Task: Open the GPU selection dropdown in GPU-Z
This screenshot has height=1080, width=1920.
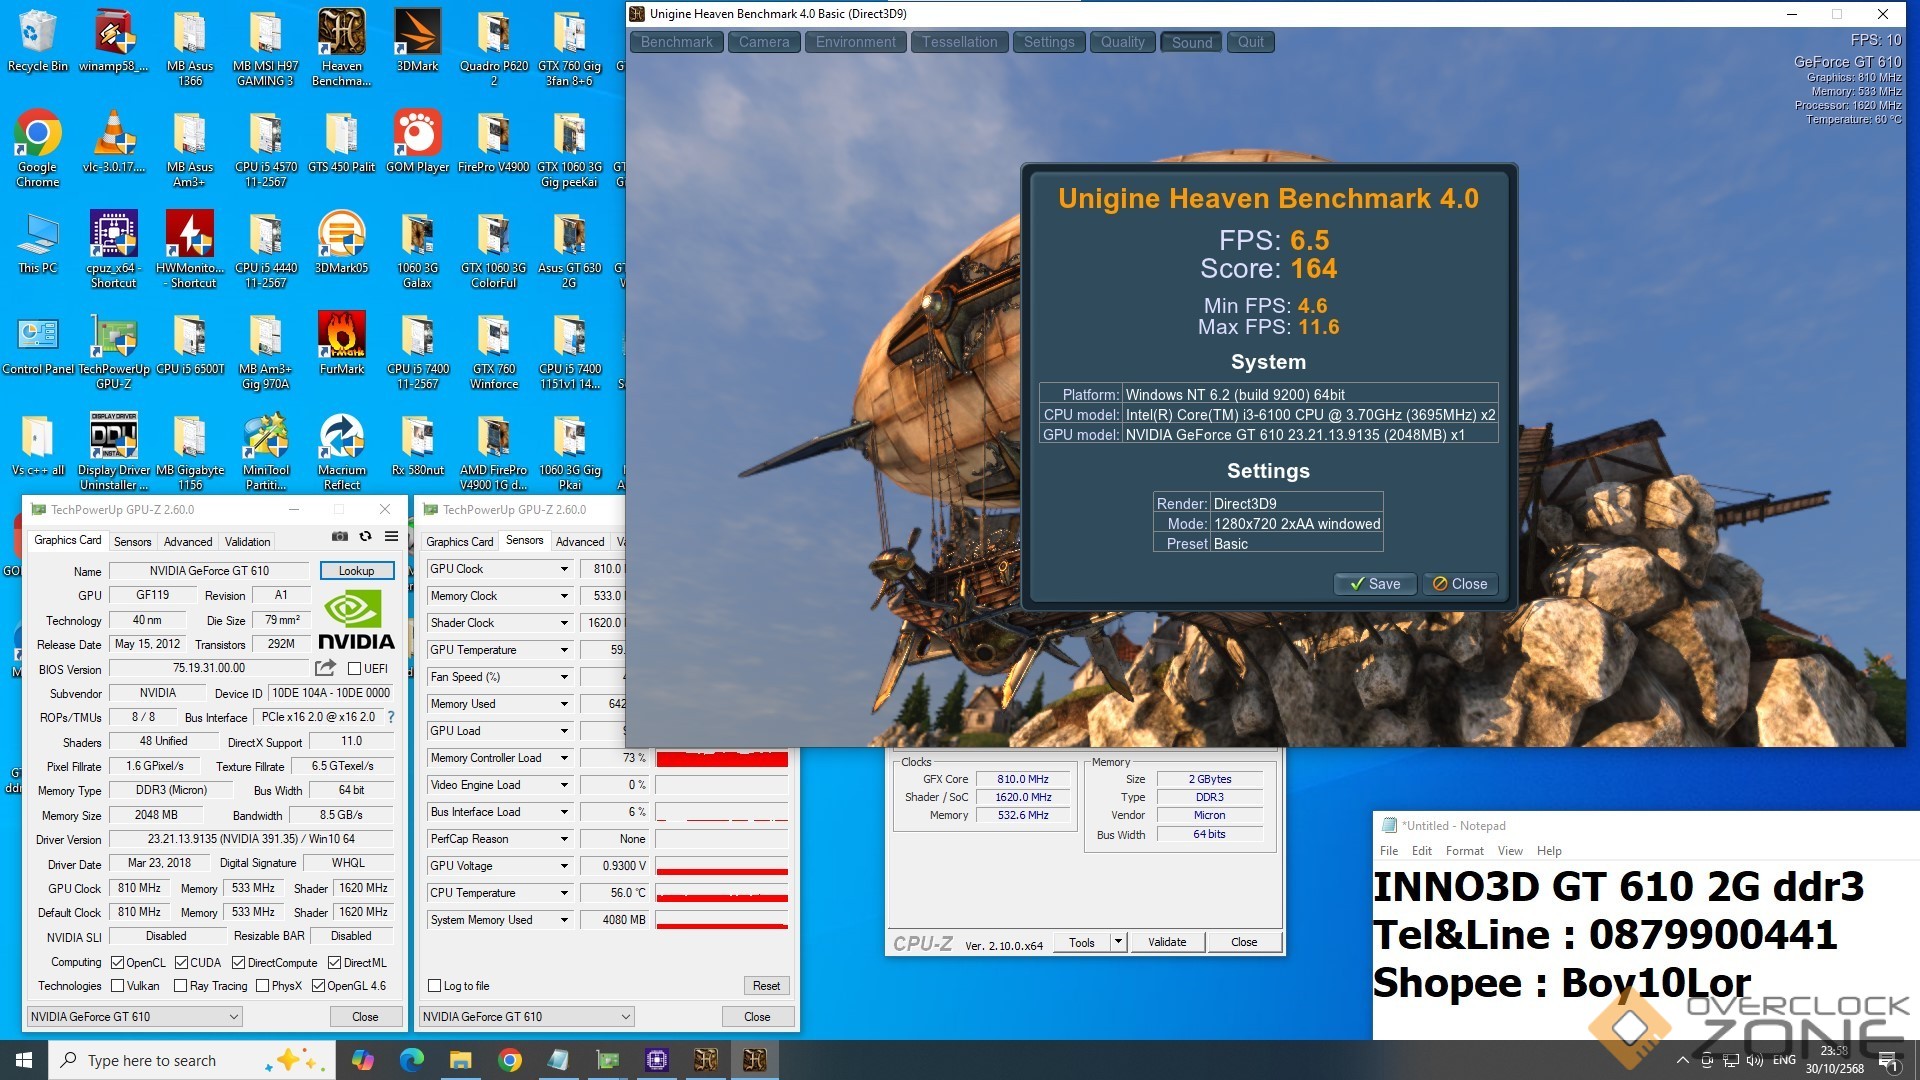Action: point(134,1017)
